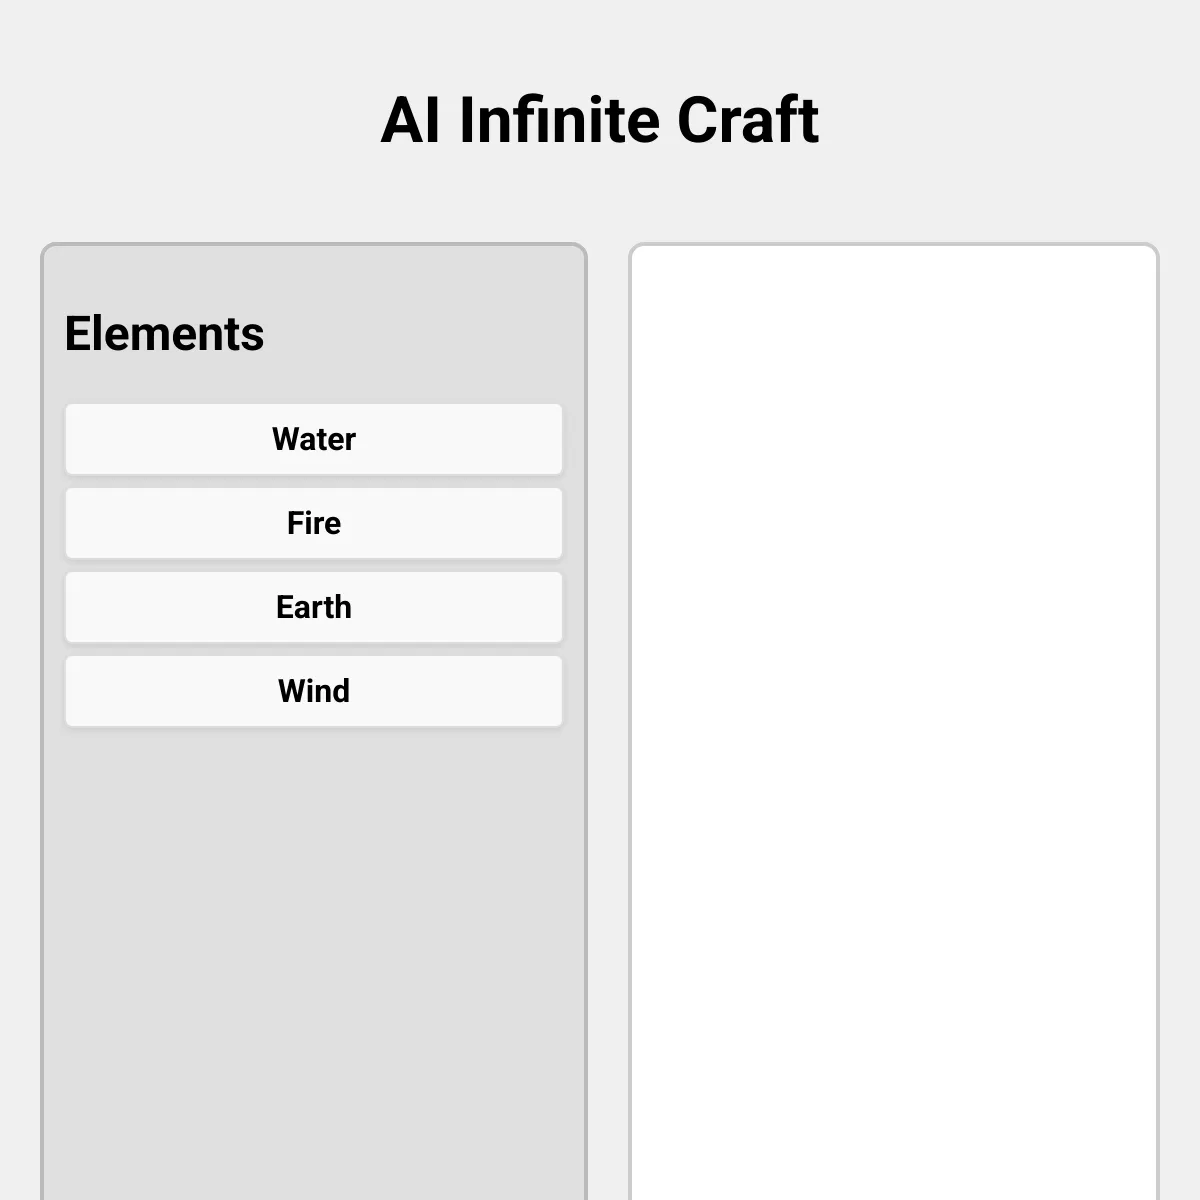The height and width of the screenshot is (1200, 1200).
Task: Click the AI Infinite Craft title
Action: click(600, 120)
